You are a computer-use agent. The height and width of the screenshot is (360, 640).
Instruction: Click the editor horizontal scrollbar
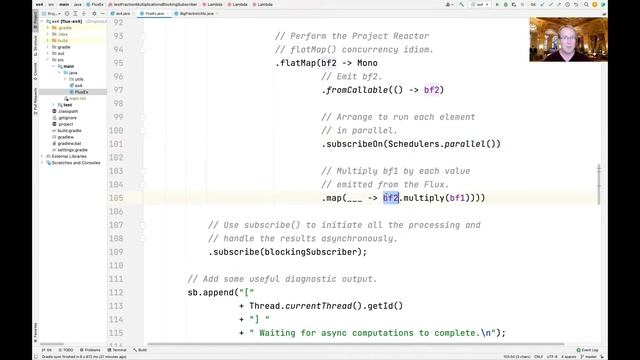coord(355,344)
